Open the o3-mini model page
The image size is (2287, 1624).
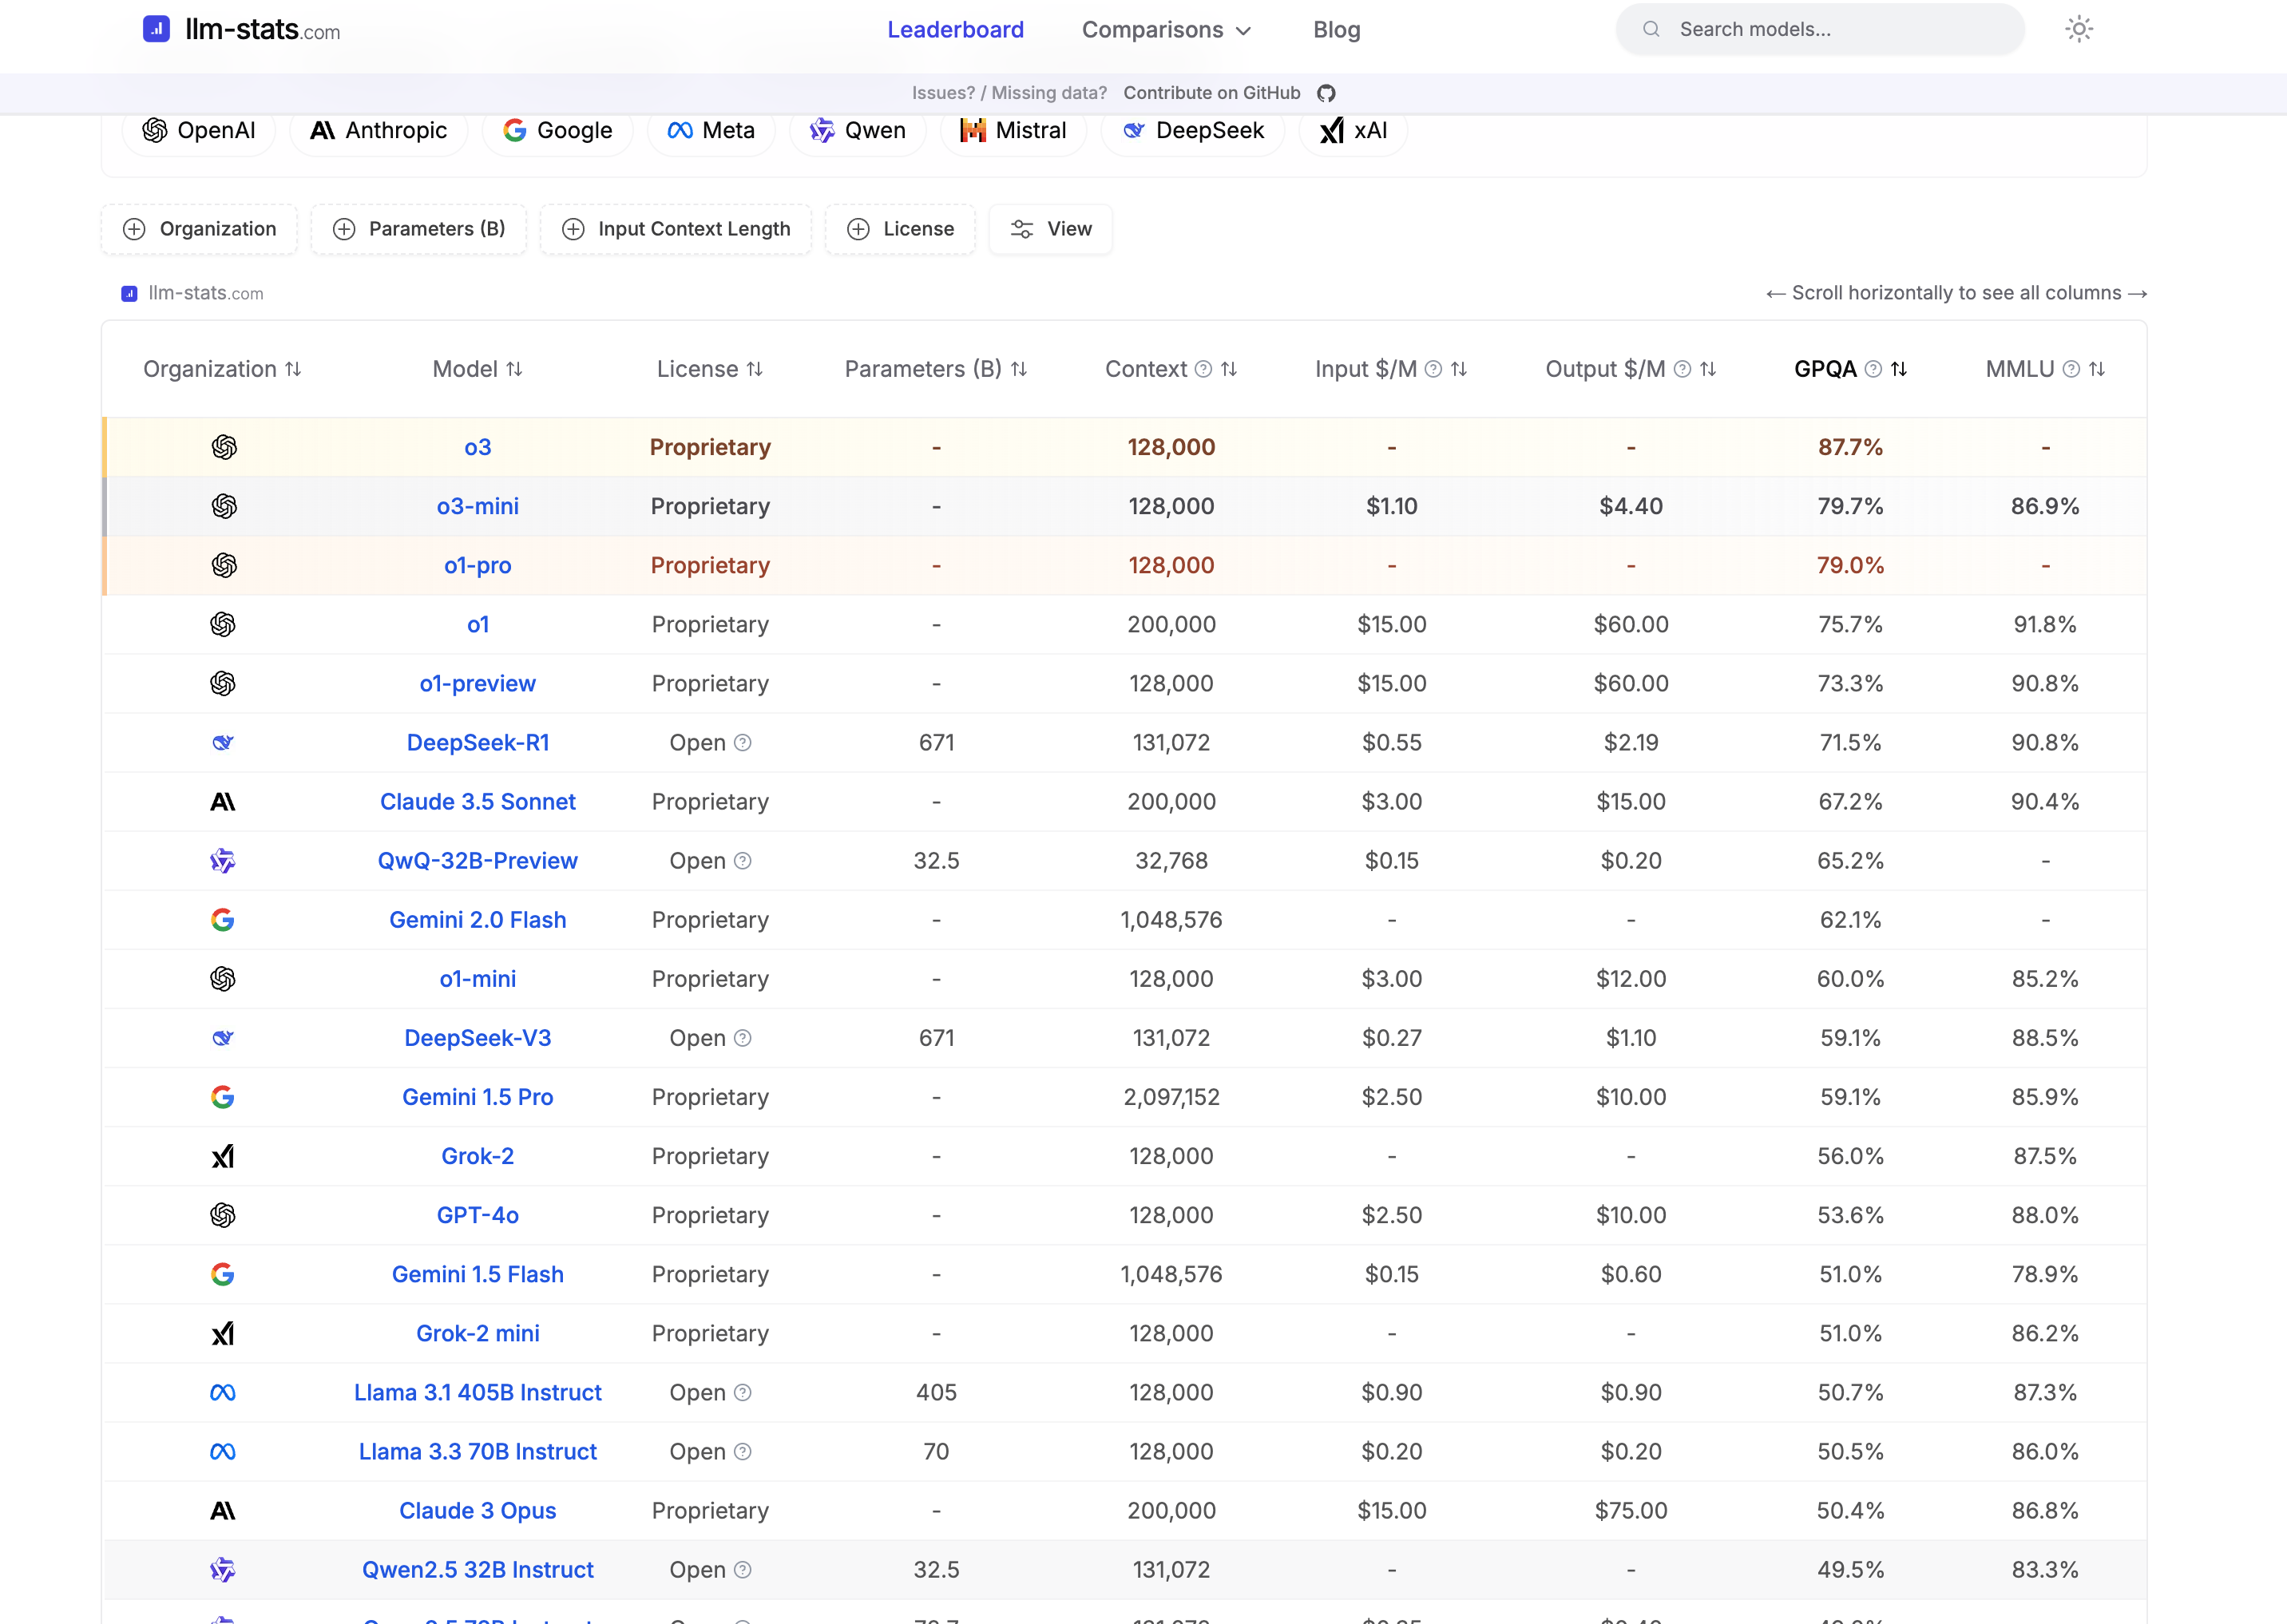(x=478, y=506)
